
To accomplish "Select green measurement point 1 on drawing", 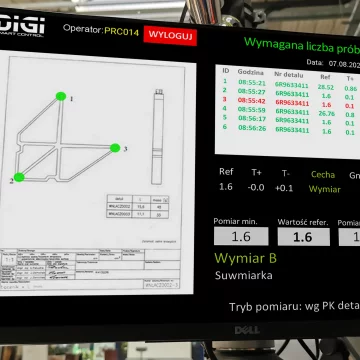I will [61, 96].
